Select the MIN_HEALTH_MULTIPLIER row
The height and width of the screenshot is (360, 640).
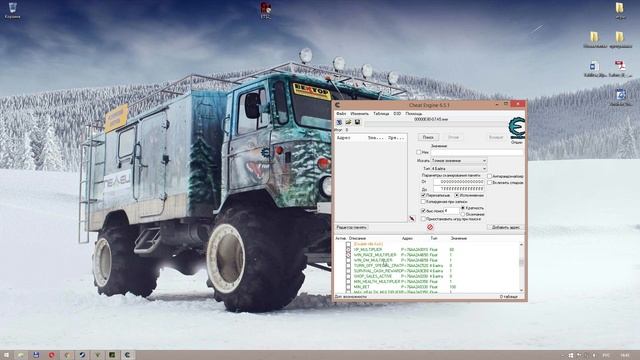[x=427, y=281]
